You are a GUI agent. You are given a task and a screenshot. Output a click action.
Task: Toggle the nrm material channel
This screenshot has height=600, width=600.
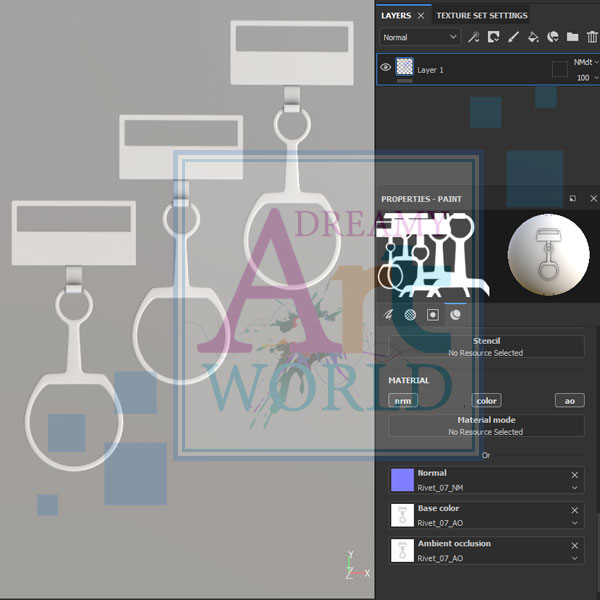402,401
